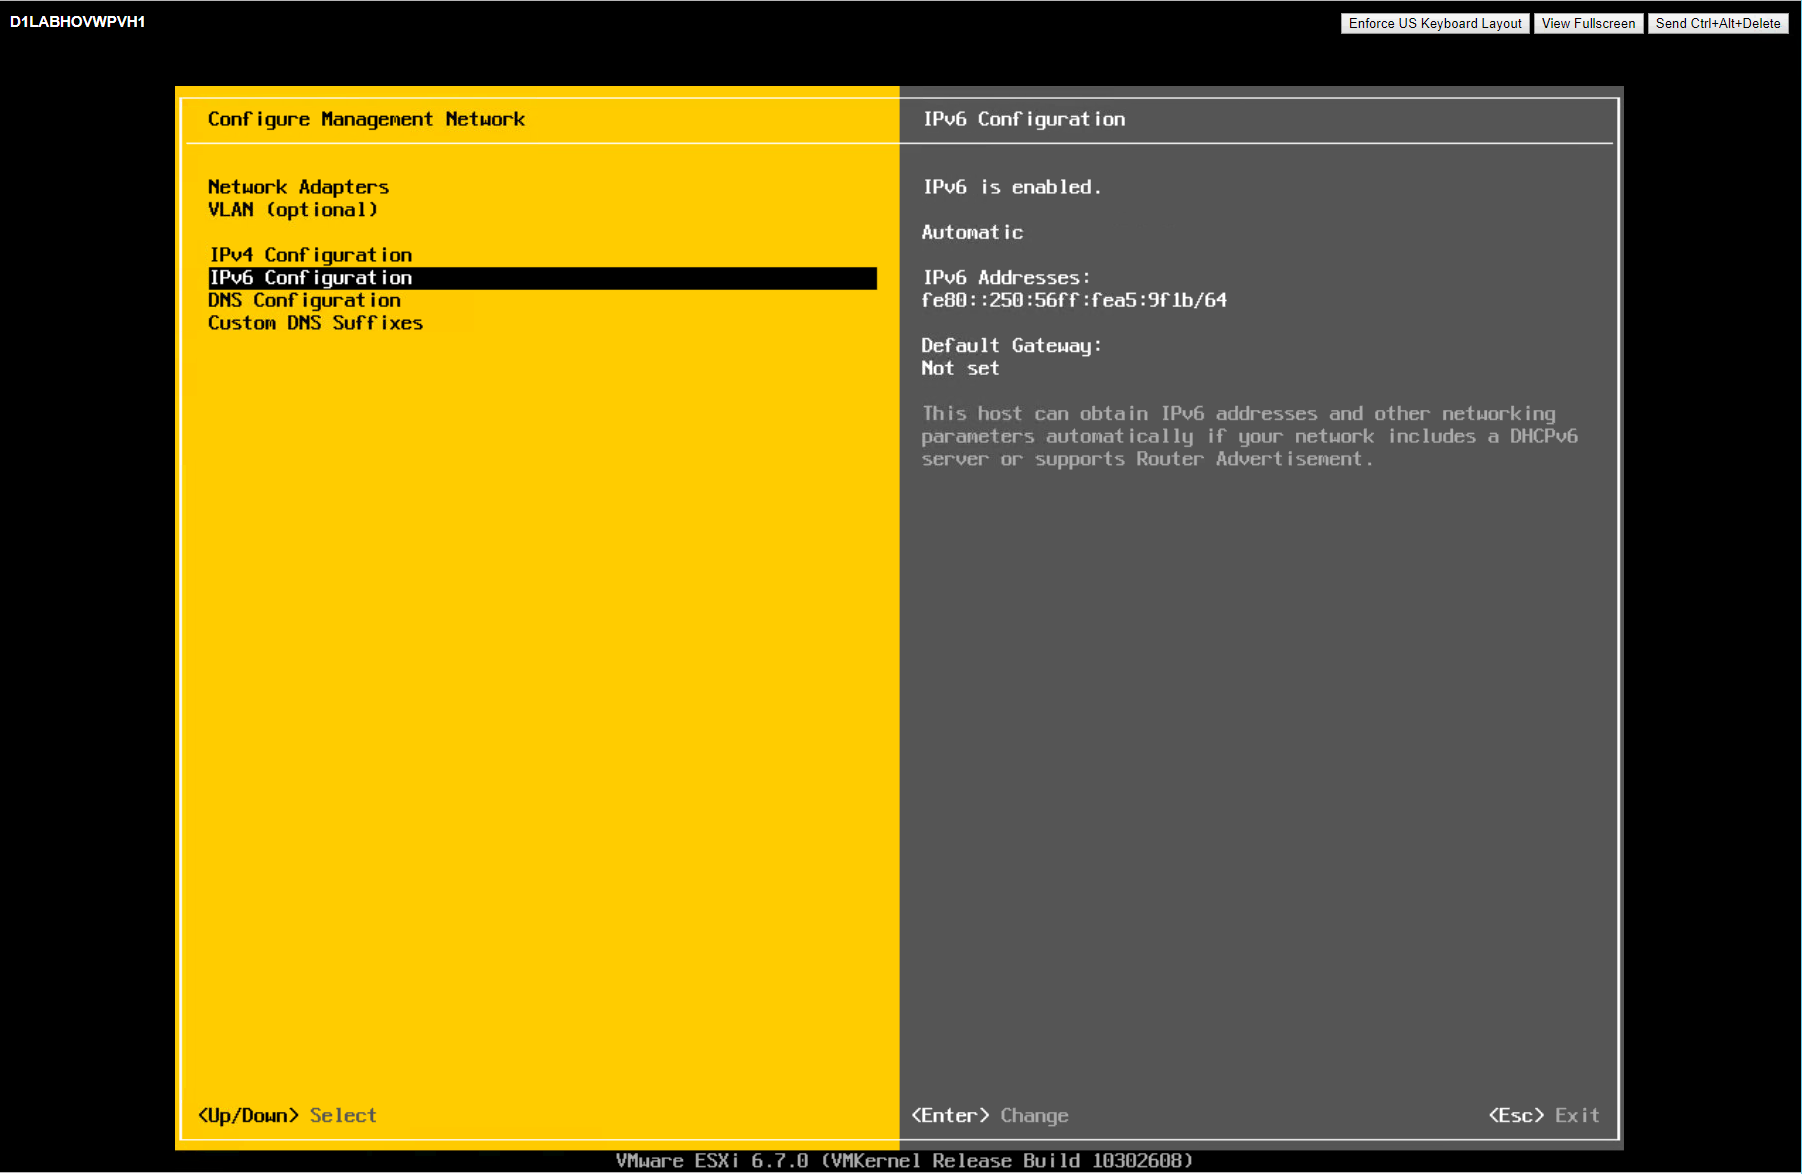The image size is (1802, 1174).
Task: Click D1LABHOVWPVH1 console hostname title
Action: point(77,22)
